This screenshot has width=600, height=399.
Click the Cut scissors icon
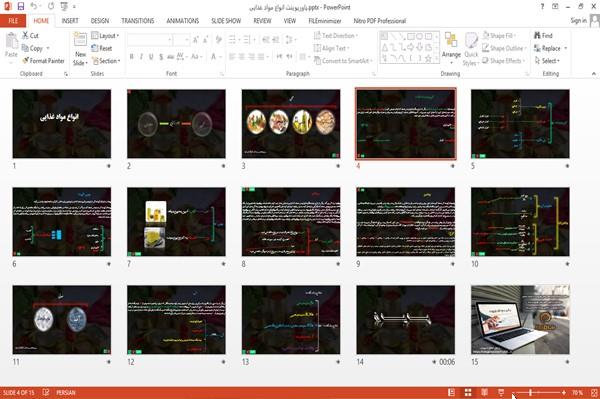[26, 35]
